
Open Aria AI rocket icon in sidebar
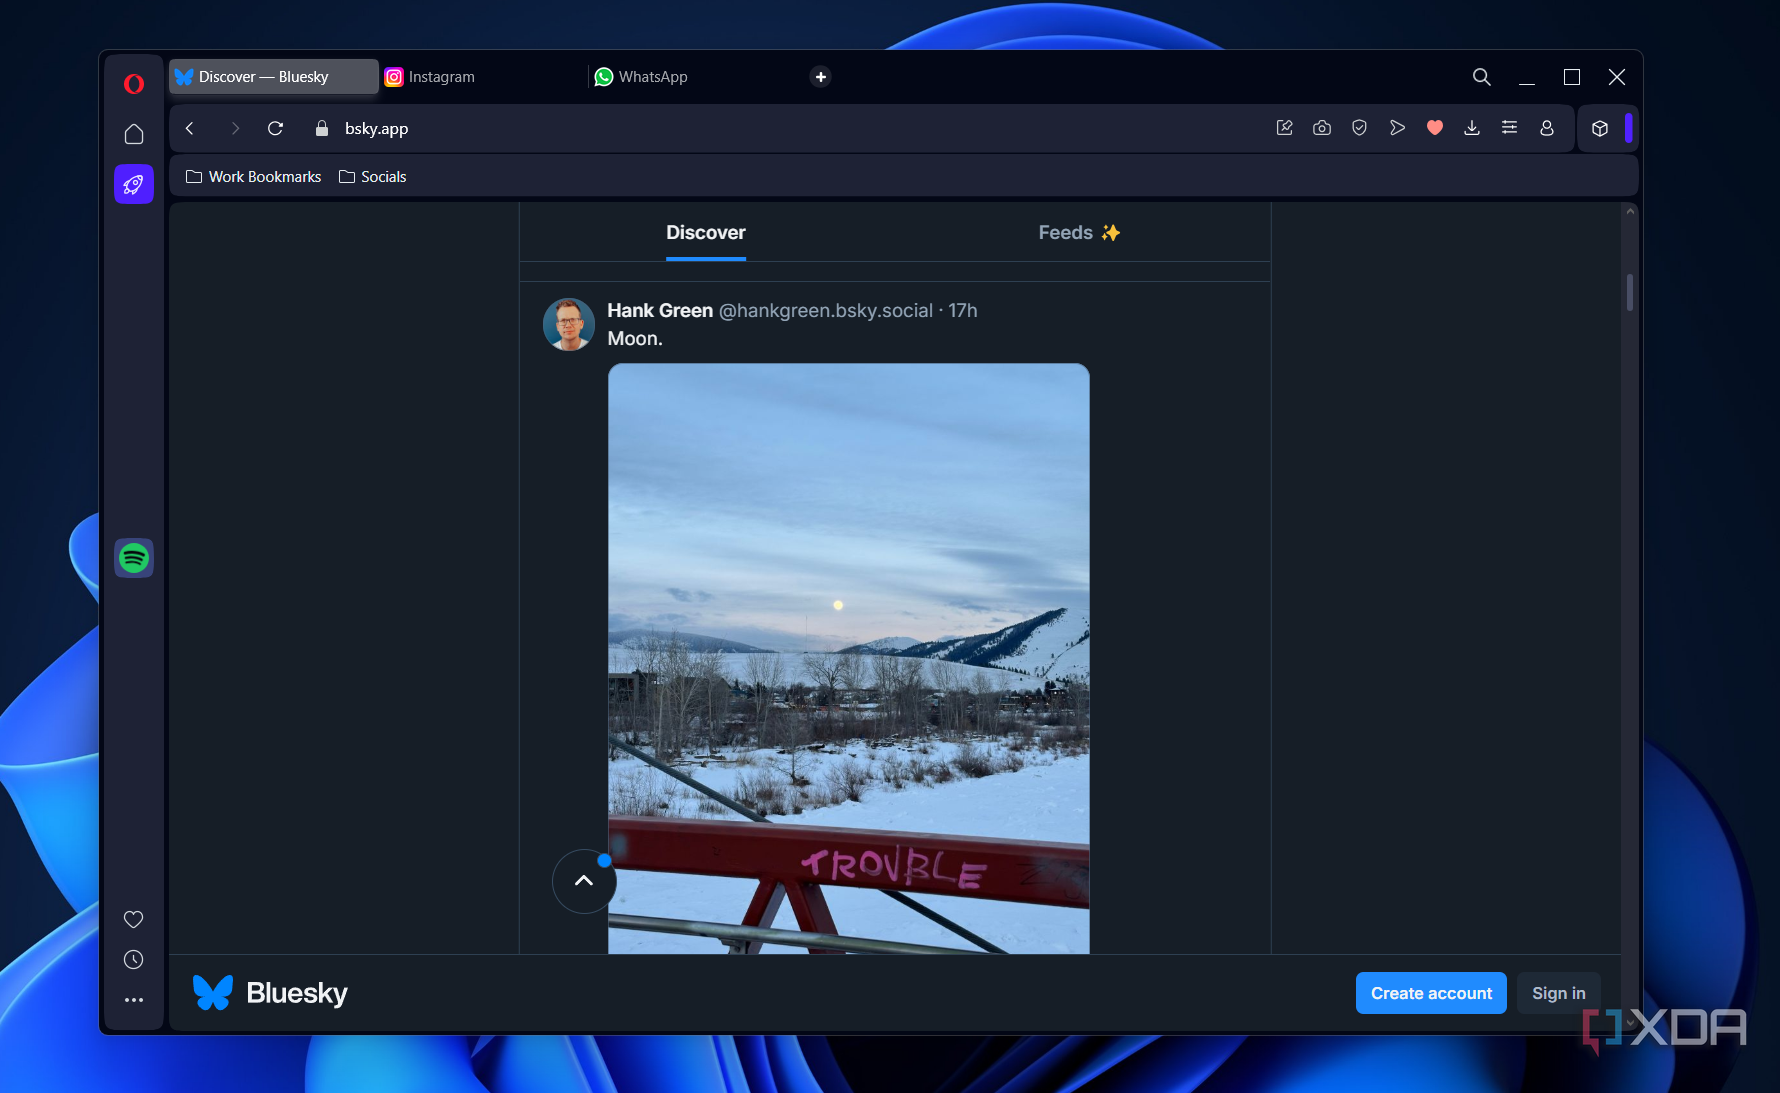[x=133, y=184]
